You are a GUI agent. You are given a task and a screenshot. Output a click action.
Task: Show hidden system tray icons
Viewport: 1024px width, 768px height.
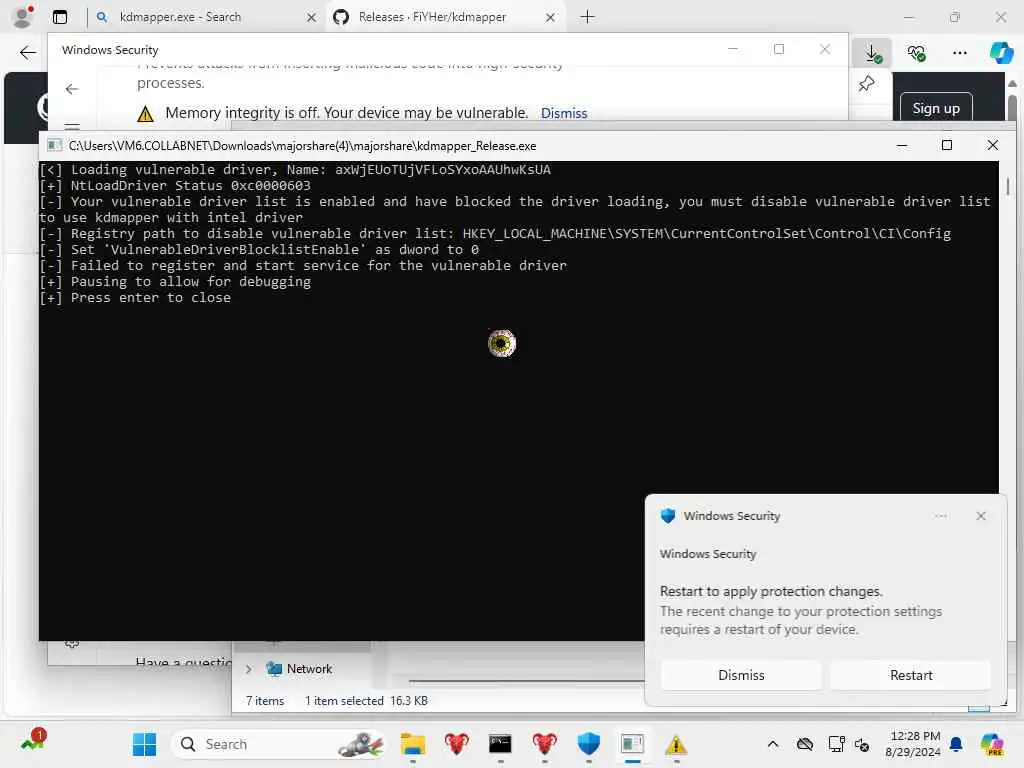pyautogui.click(x=773, y=744)
